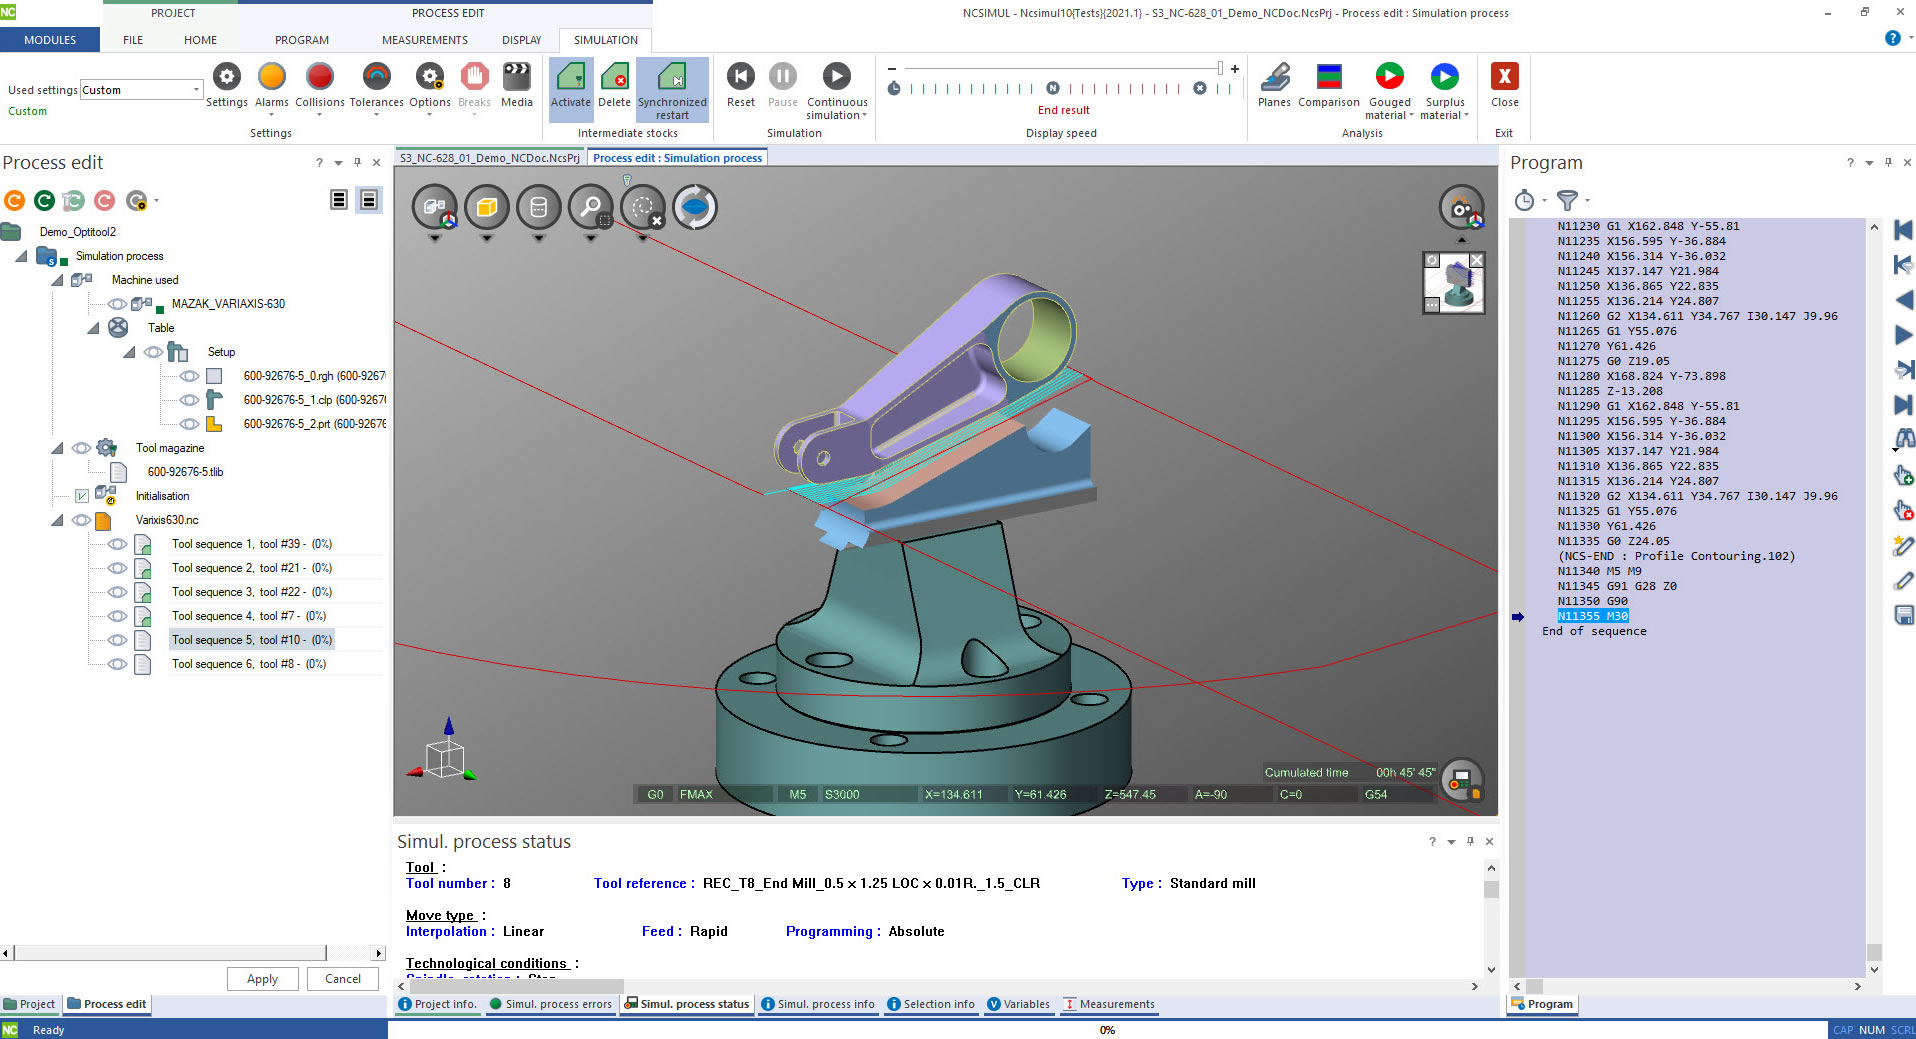Click the Collisions icon in ribbon
Viewport: 1916px width, 1039px height.
tap(319, 78)
